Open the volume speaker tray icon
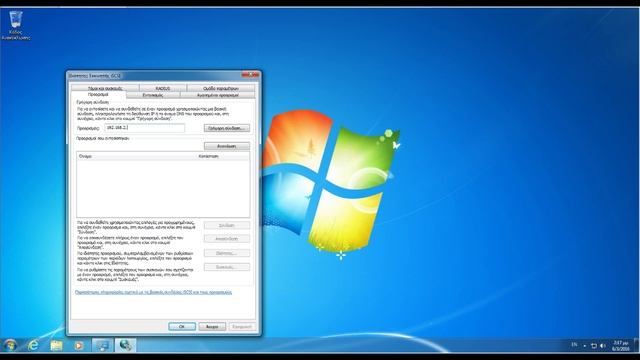Screen dimensions: 640x360 (603, 346)
